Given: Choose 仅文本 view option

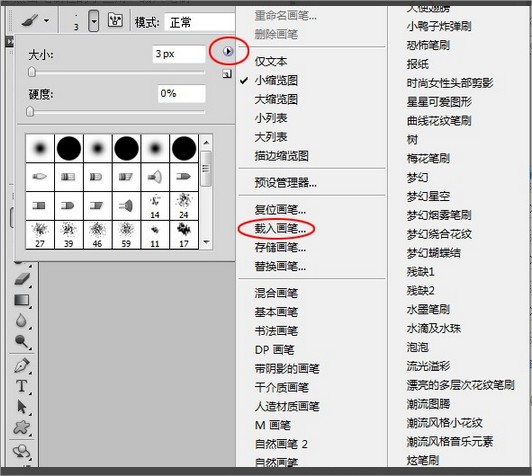Looking at the screenshot, I should coord(271,61).
